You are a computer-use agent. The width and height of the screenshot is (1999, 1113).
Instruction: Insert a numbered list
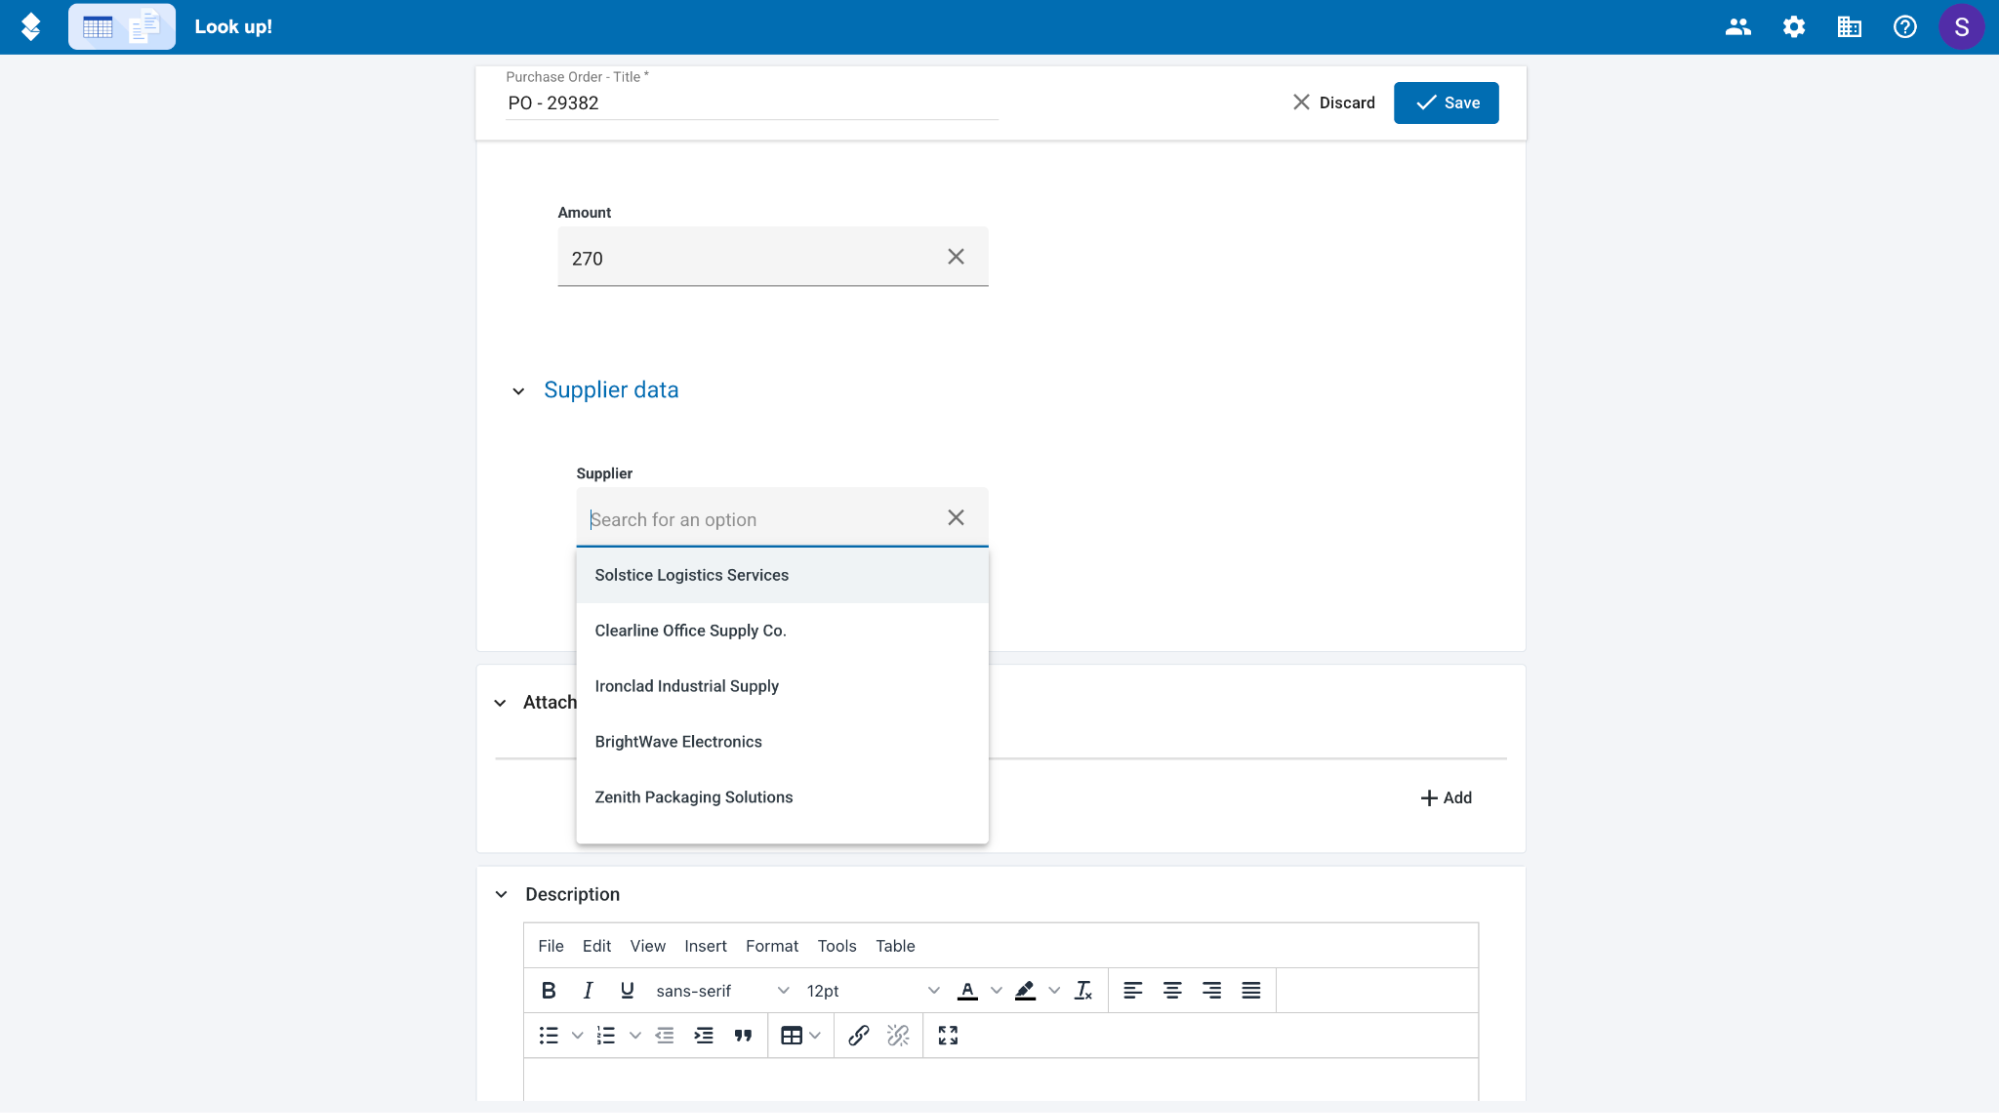pos(606,1035)
